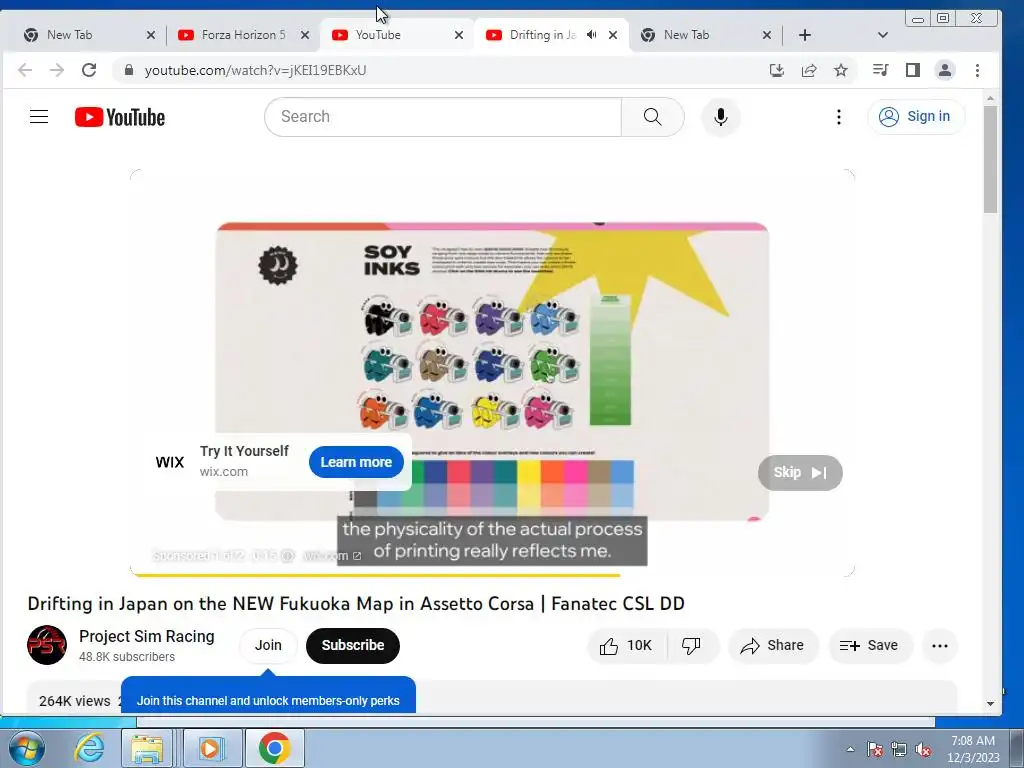The height and width of the screenshot is (768, 1024).
Task: Dislike the video with thumbs down
Action: [x=692, y=645]
